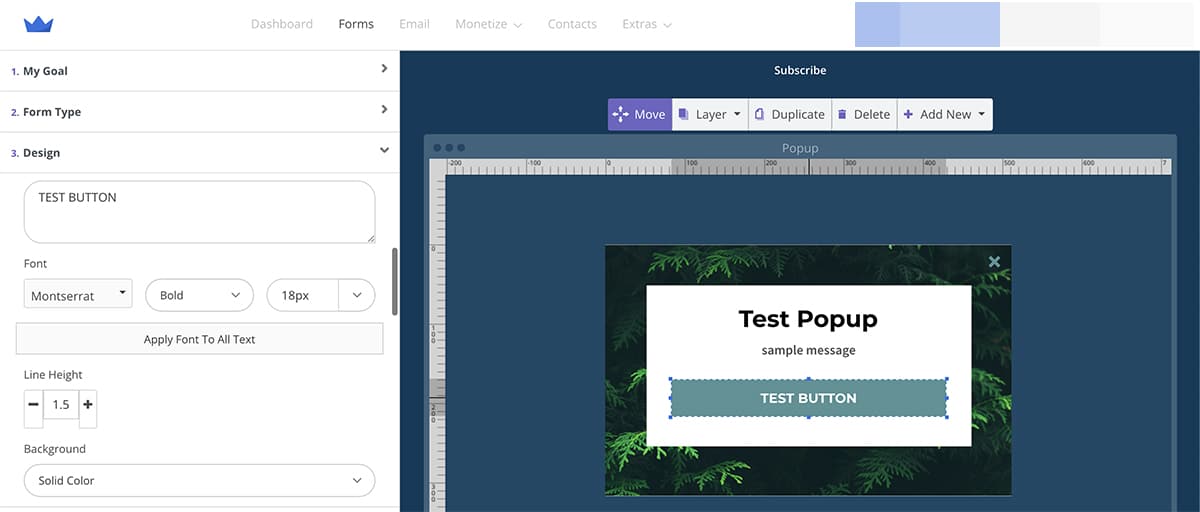The height and width of the screenshot is (512, 1200).
Task: Open the font size dropdown arrow
Action: pyautogui.click(x=357, y=295)
